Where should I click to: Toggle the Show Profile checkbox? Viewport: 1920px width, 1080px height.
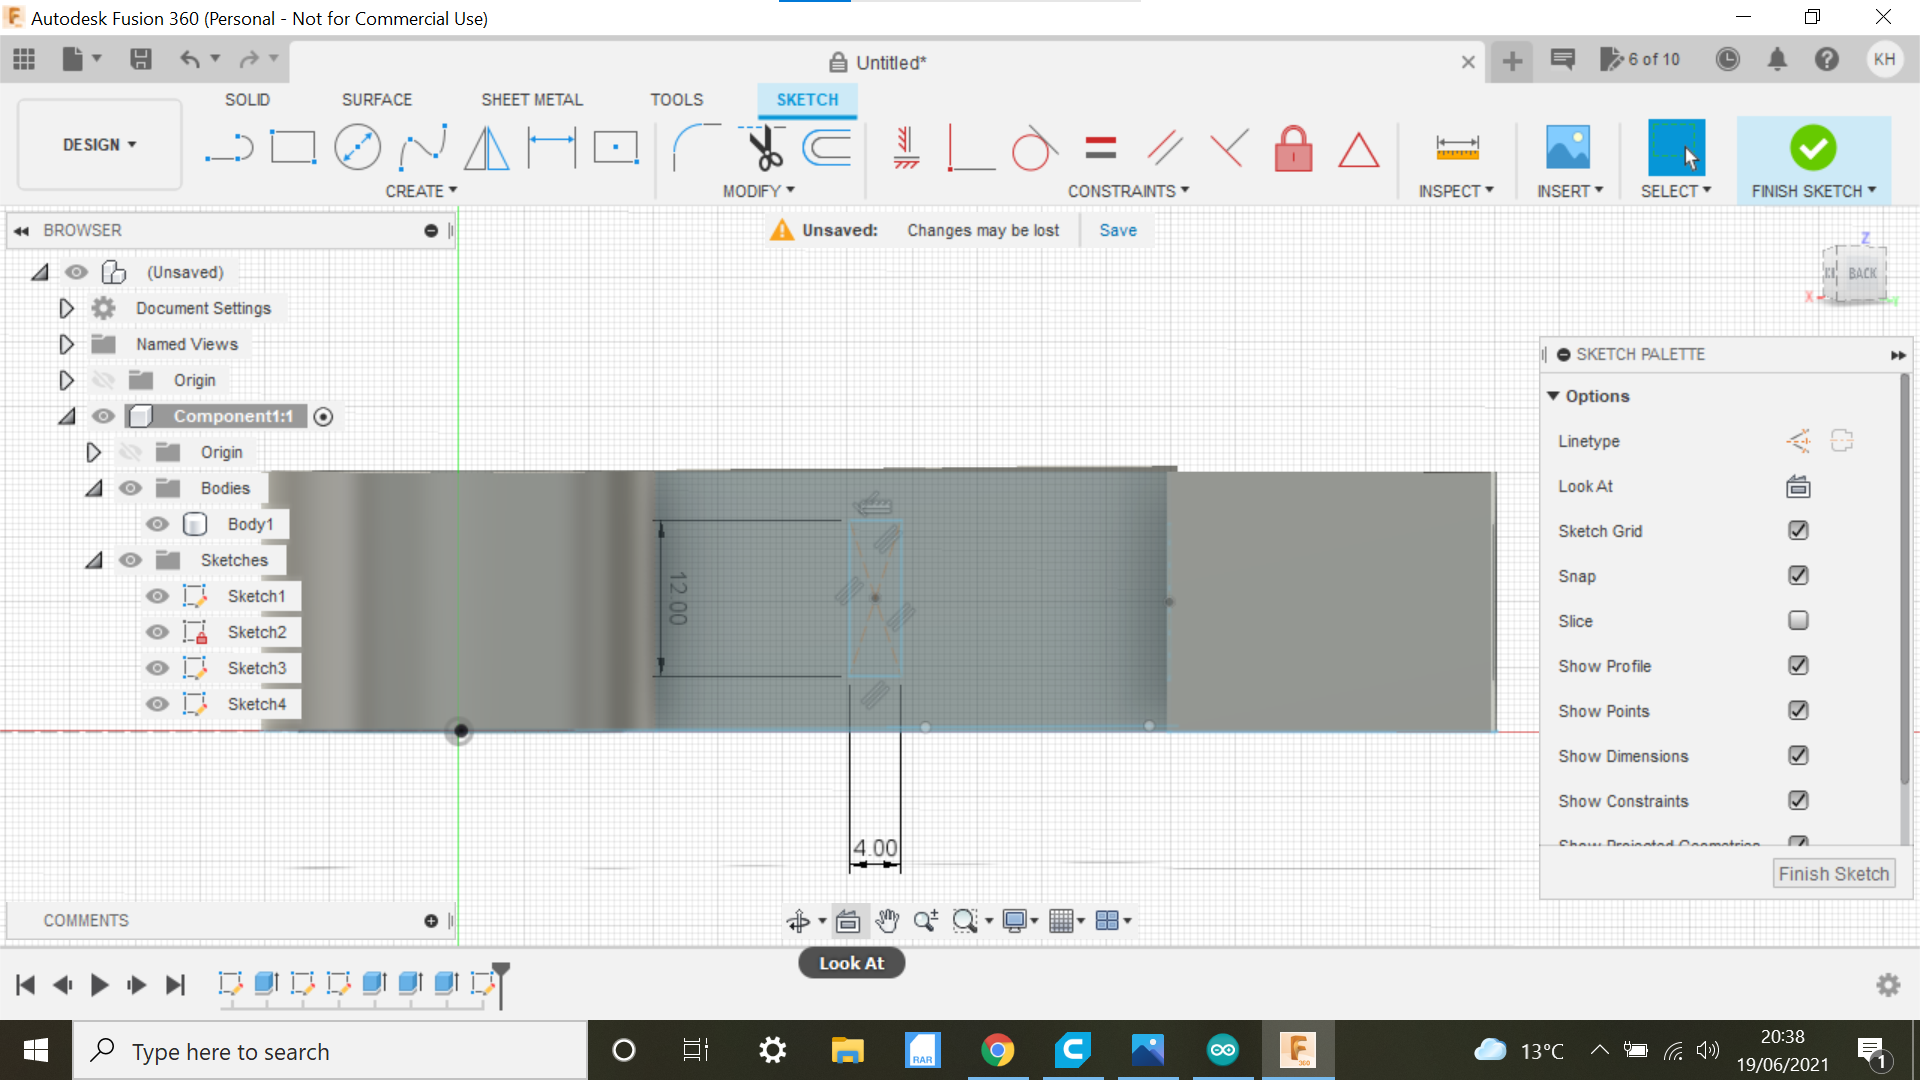pos(1798,666)
